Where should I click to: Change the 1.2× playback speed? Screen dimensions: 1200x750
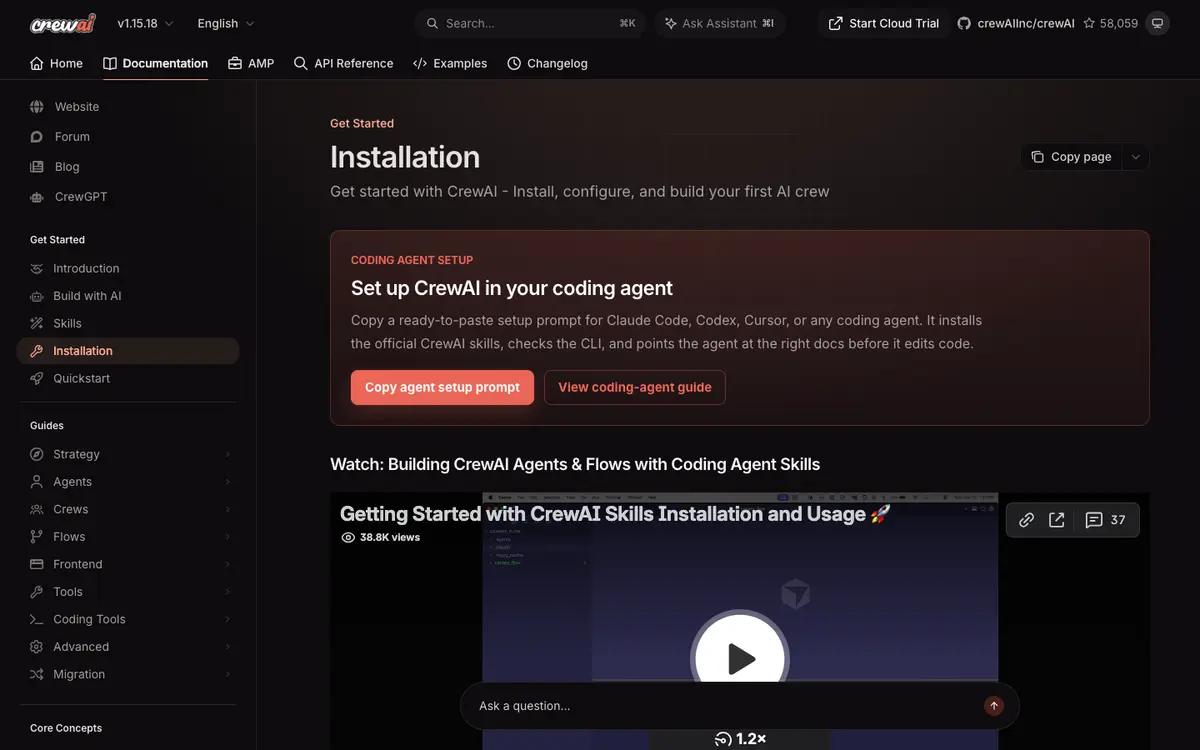pos(741,739)
